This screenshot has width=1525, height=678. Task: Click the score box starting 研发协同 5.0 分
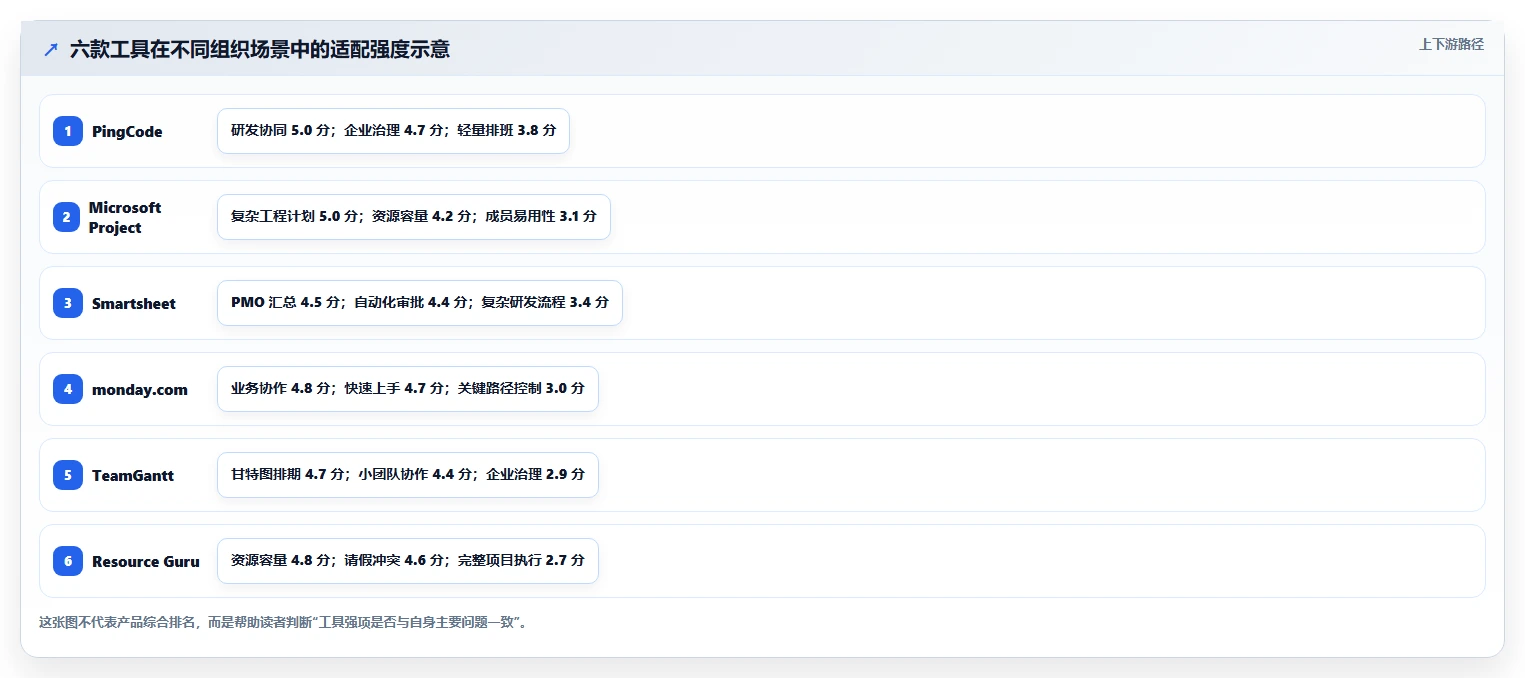coord(393,131)
